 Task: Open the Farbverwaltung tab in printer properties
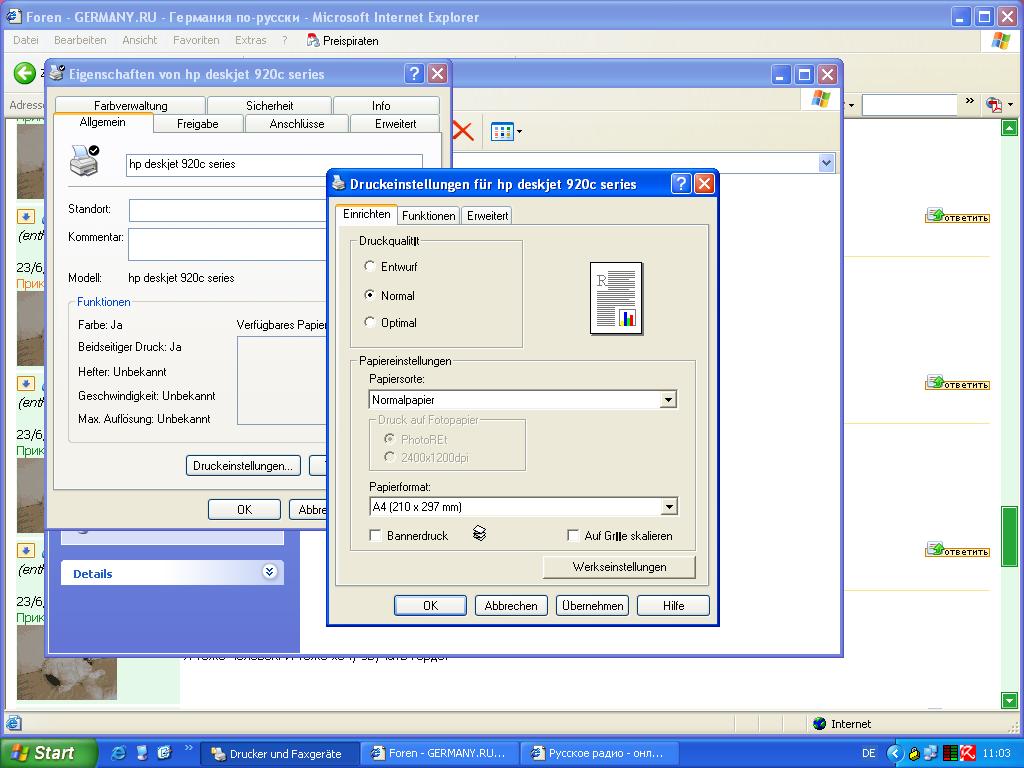(130, 105)
